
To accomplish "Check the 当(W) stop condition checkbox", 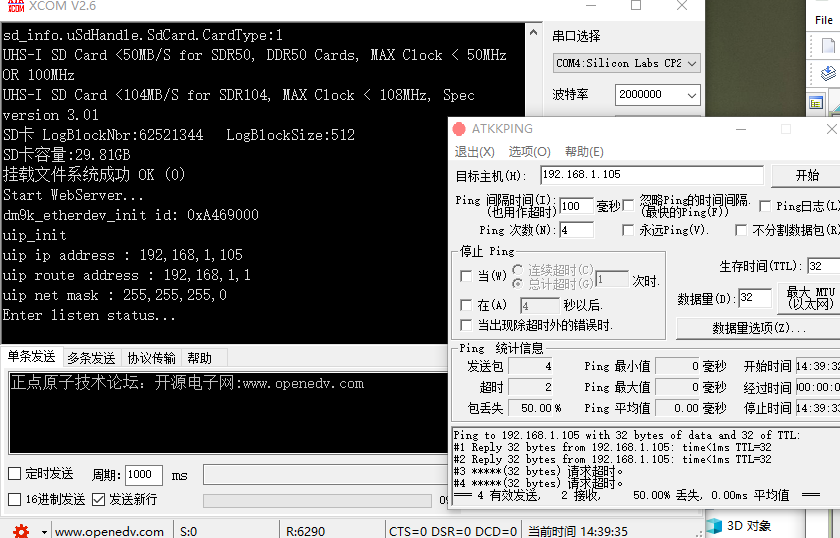I will [x=466, y=276].
